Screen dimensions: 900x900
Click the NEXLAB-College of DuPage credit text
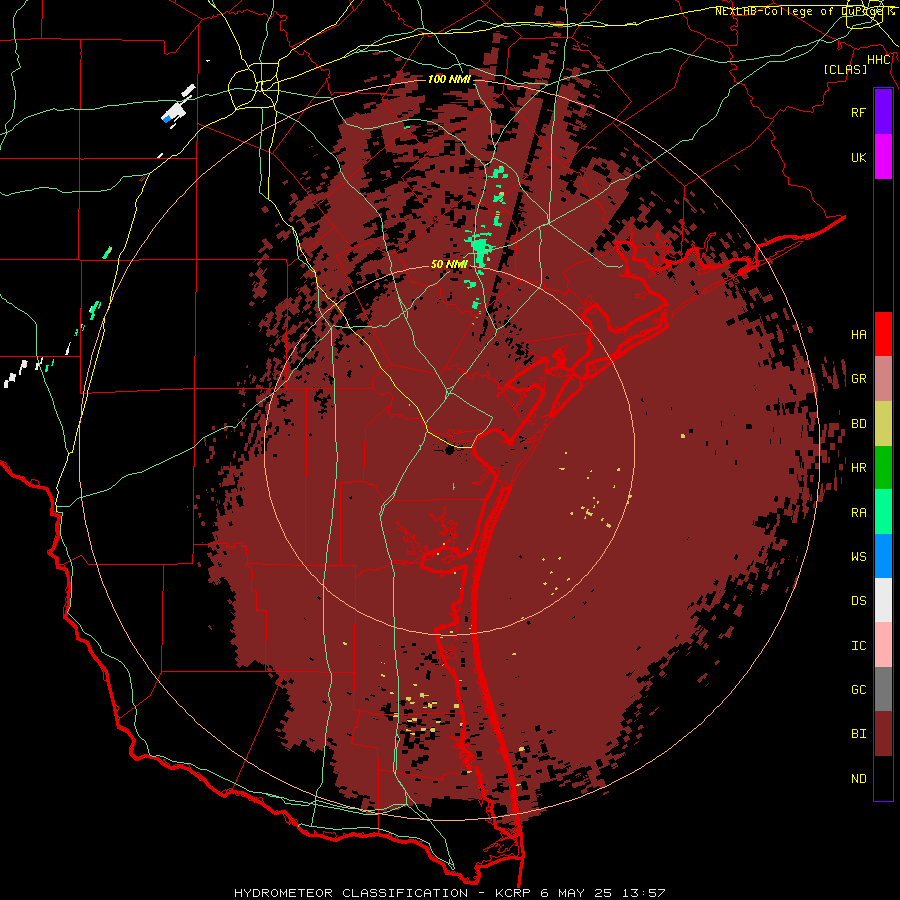(x=805, y=11)
